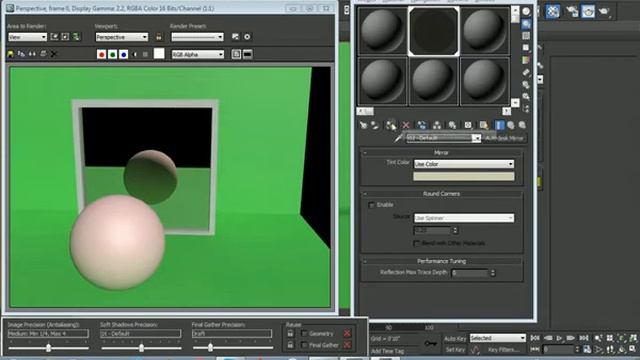Click the Edit Region icon
This screenshot has height=360, width=640.
(54, 37)
